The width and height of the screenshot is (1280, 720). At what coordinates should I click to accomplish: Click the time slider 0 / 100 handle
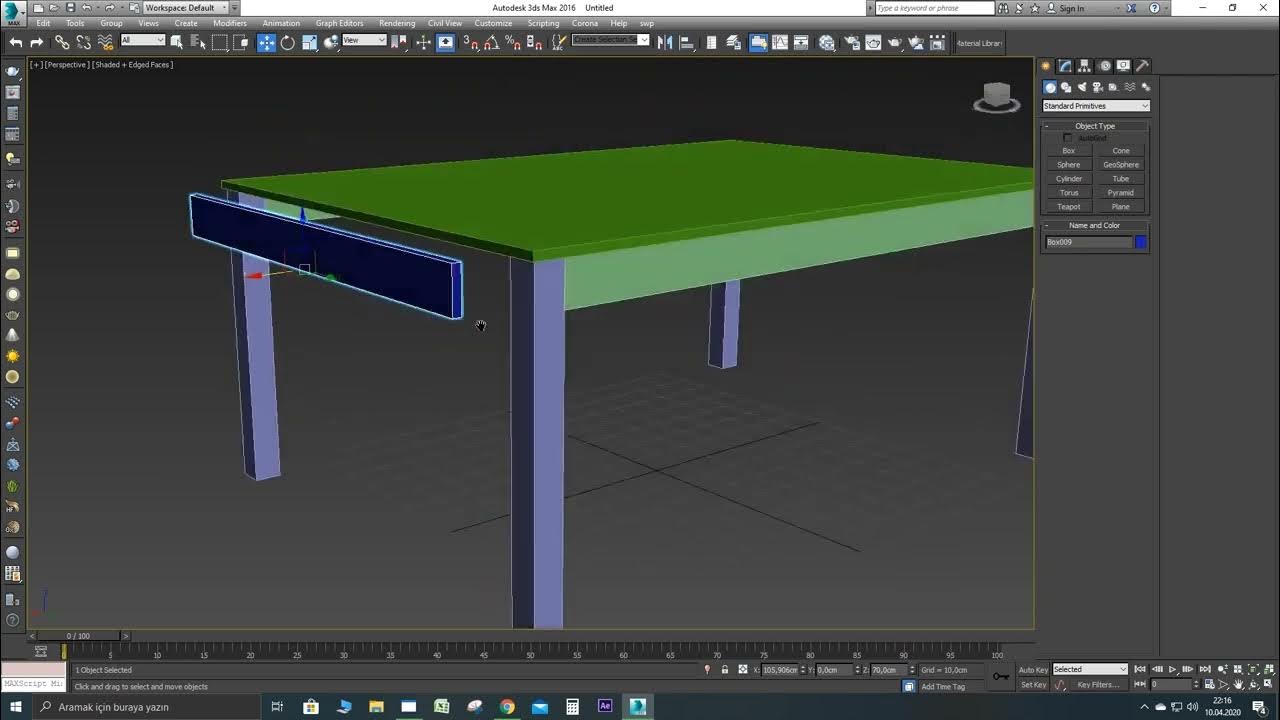click(78, 636)
